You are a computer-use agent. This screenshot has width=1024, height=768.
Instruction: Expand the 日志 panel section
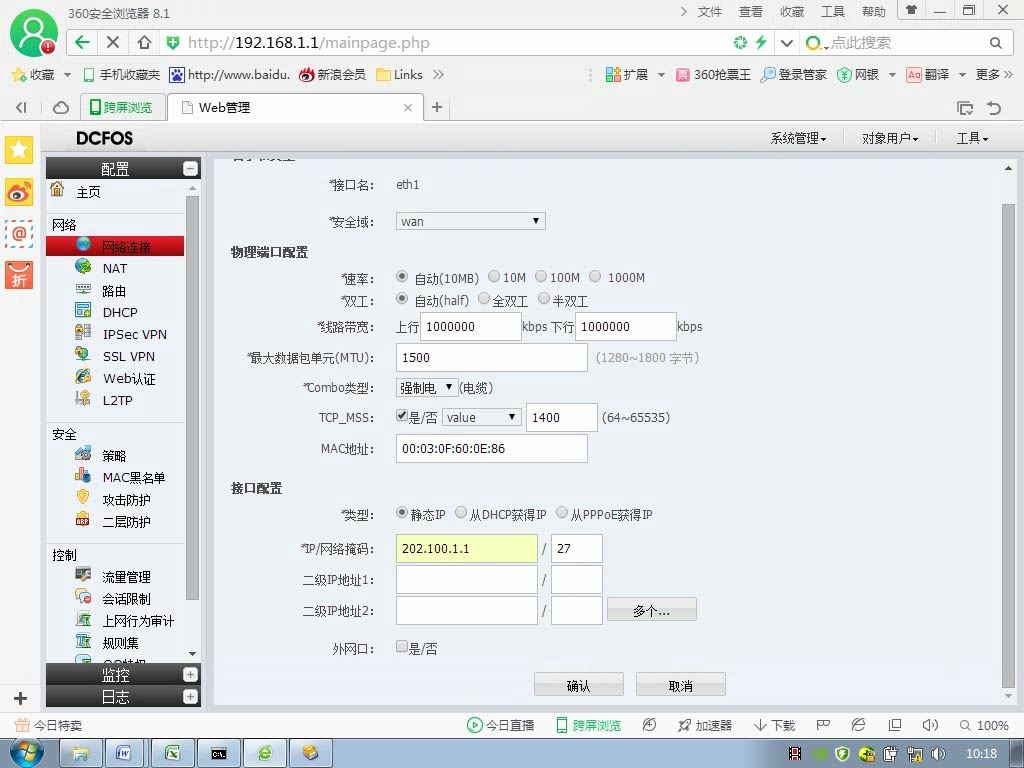coord(190,697)
